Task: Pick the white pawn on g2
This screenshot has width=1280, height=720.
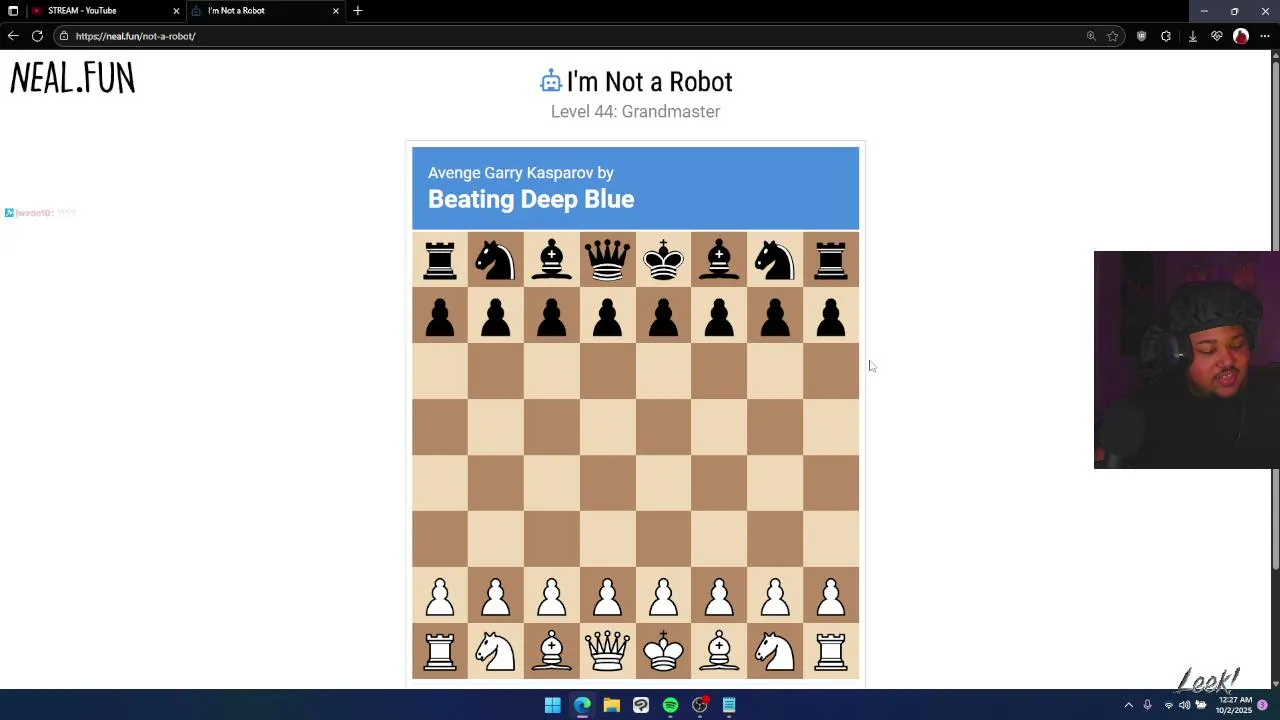Action: 775,596
